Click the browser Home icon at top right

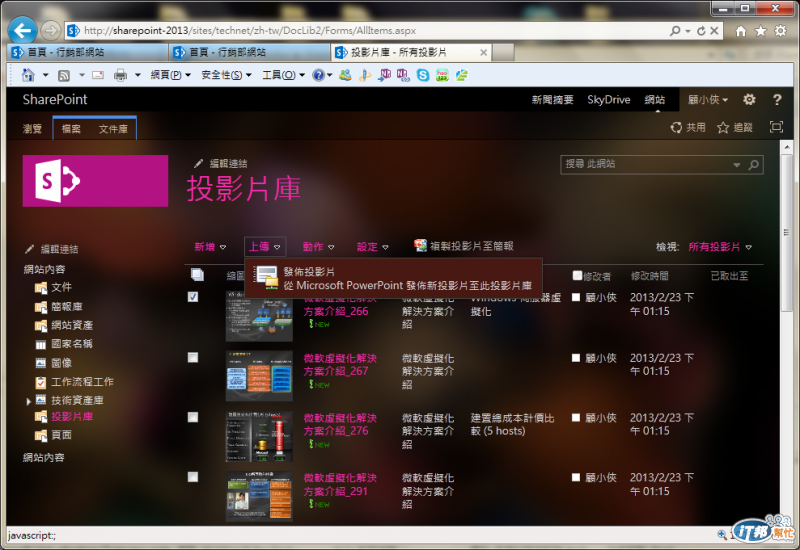[741, 31]
